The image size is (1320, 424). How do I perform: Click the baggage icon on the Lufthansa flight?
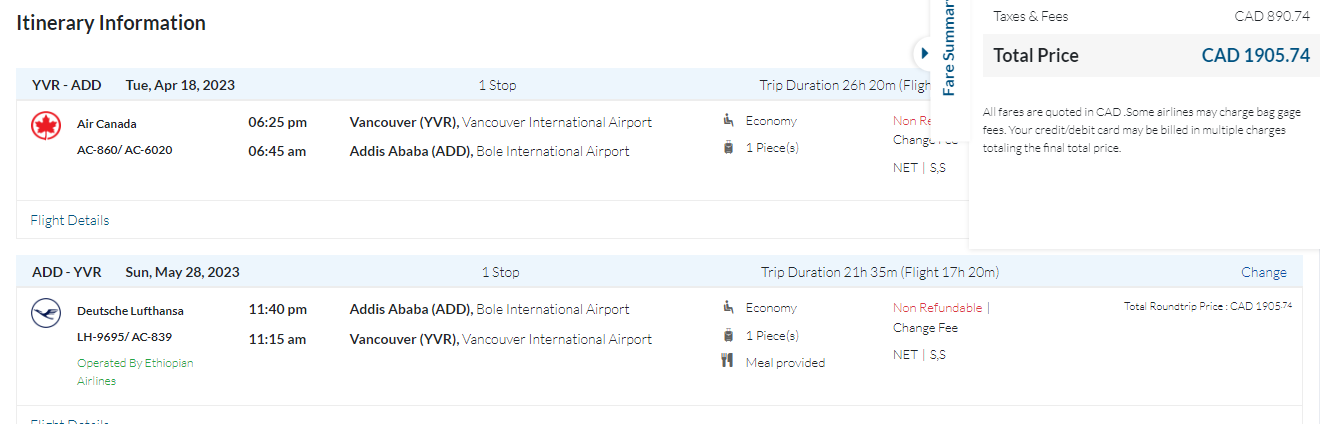pyautogui.click(x=728, y=335)
